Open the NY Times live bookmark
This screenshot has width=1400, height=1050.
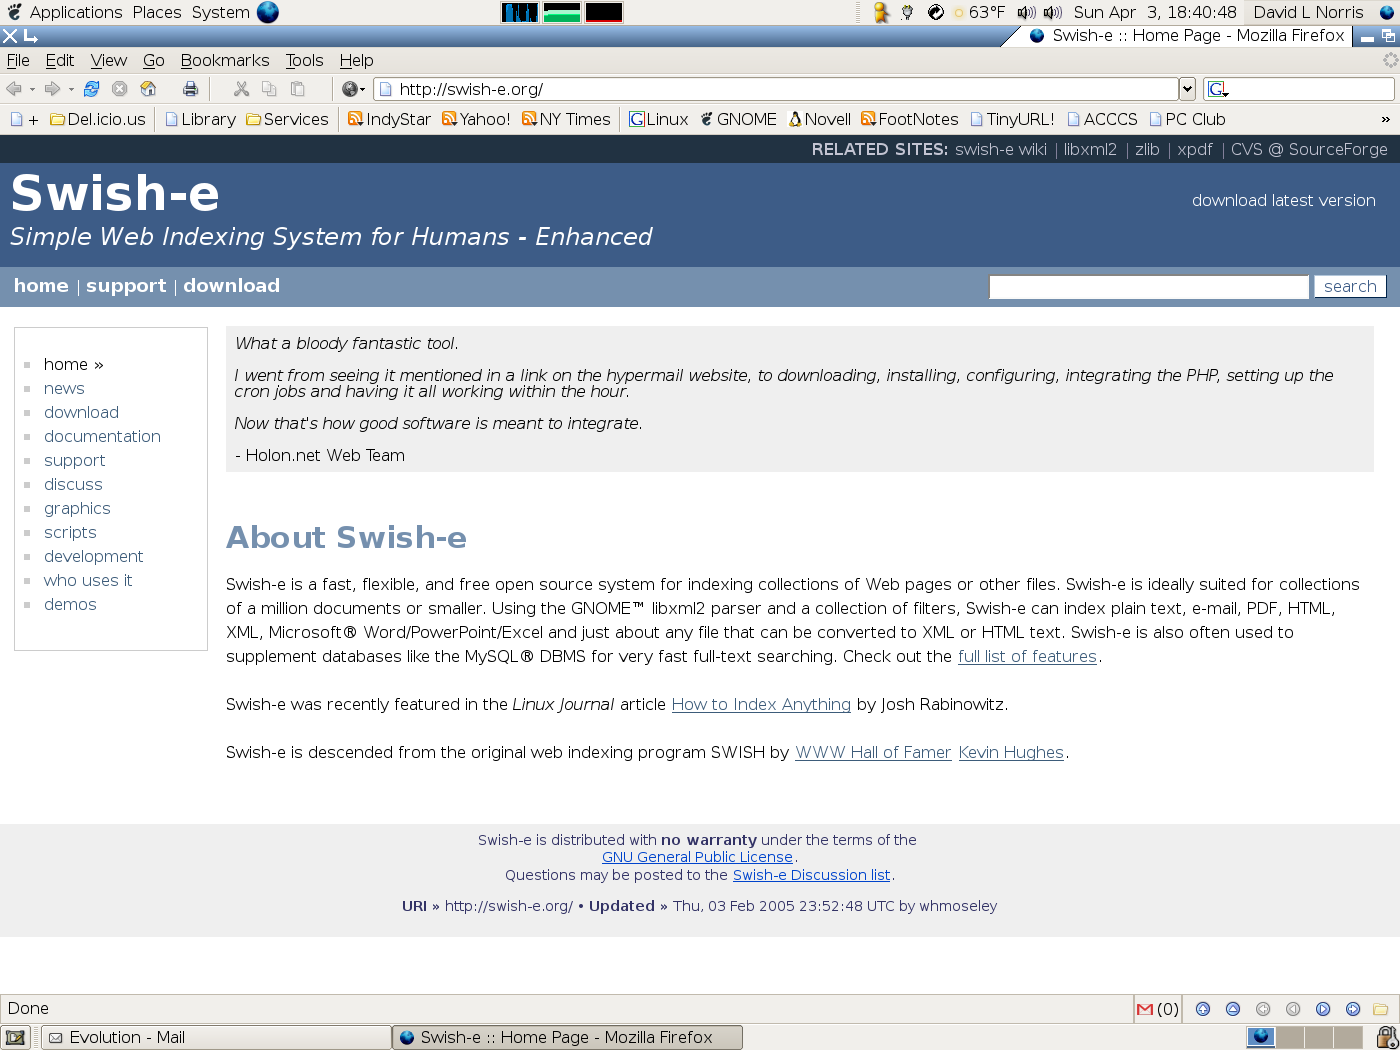click(x=566, y=119)
